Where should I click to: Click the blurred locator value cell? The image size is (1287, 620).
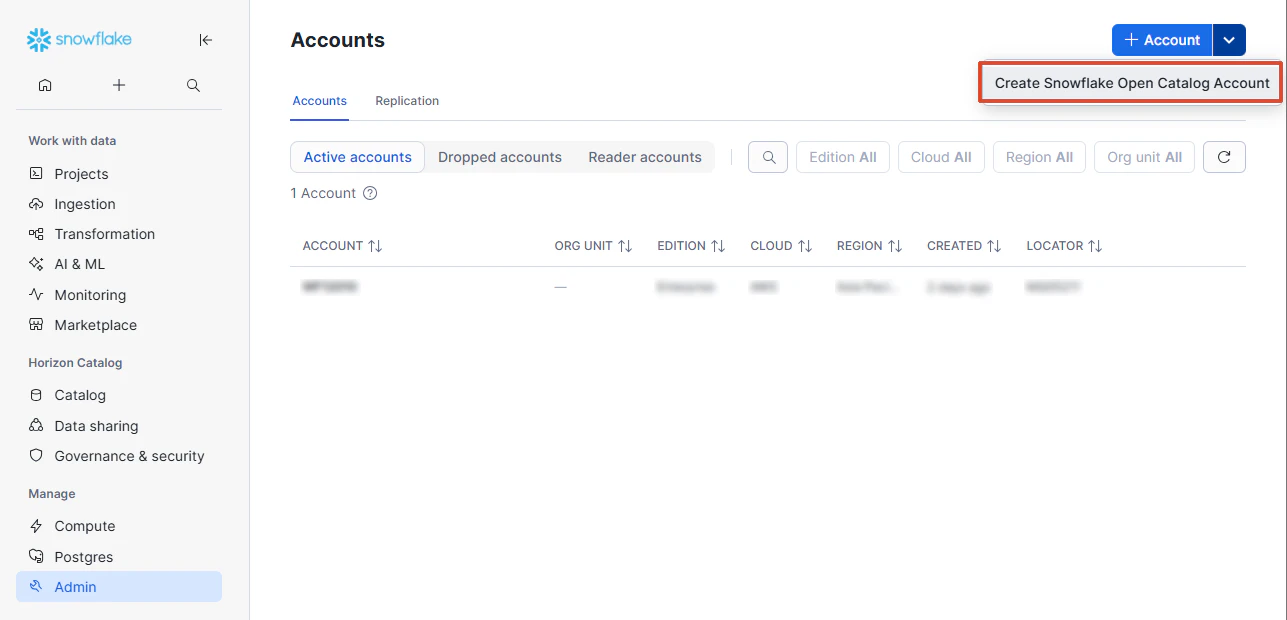pos(1053,287)
